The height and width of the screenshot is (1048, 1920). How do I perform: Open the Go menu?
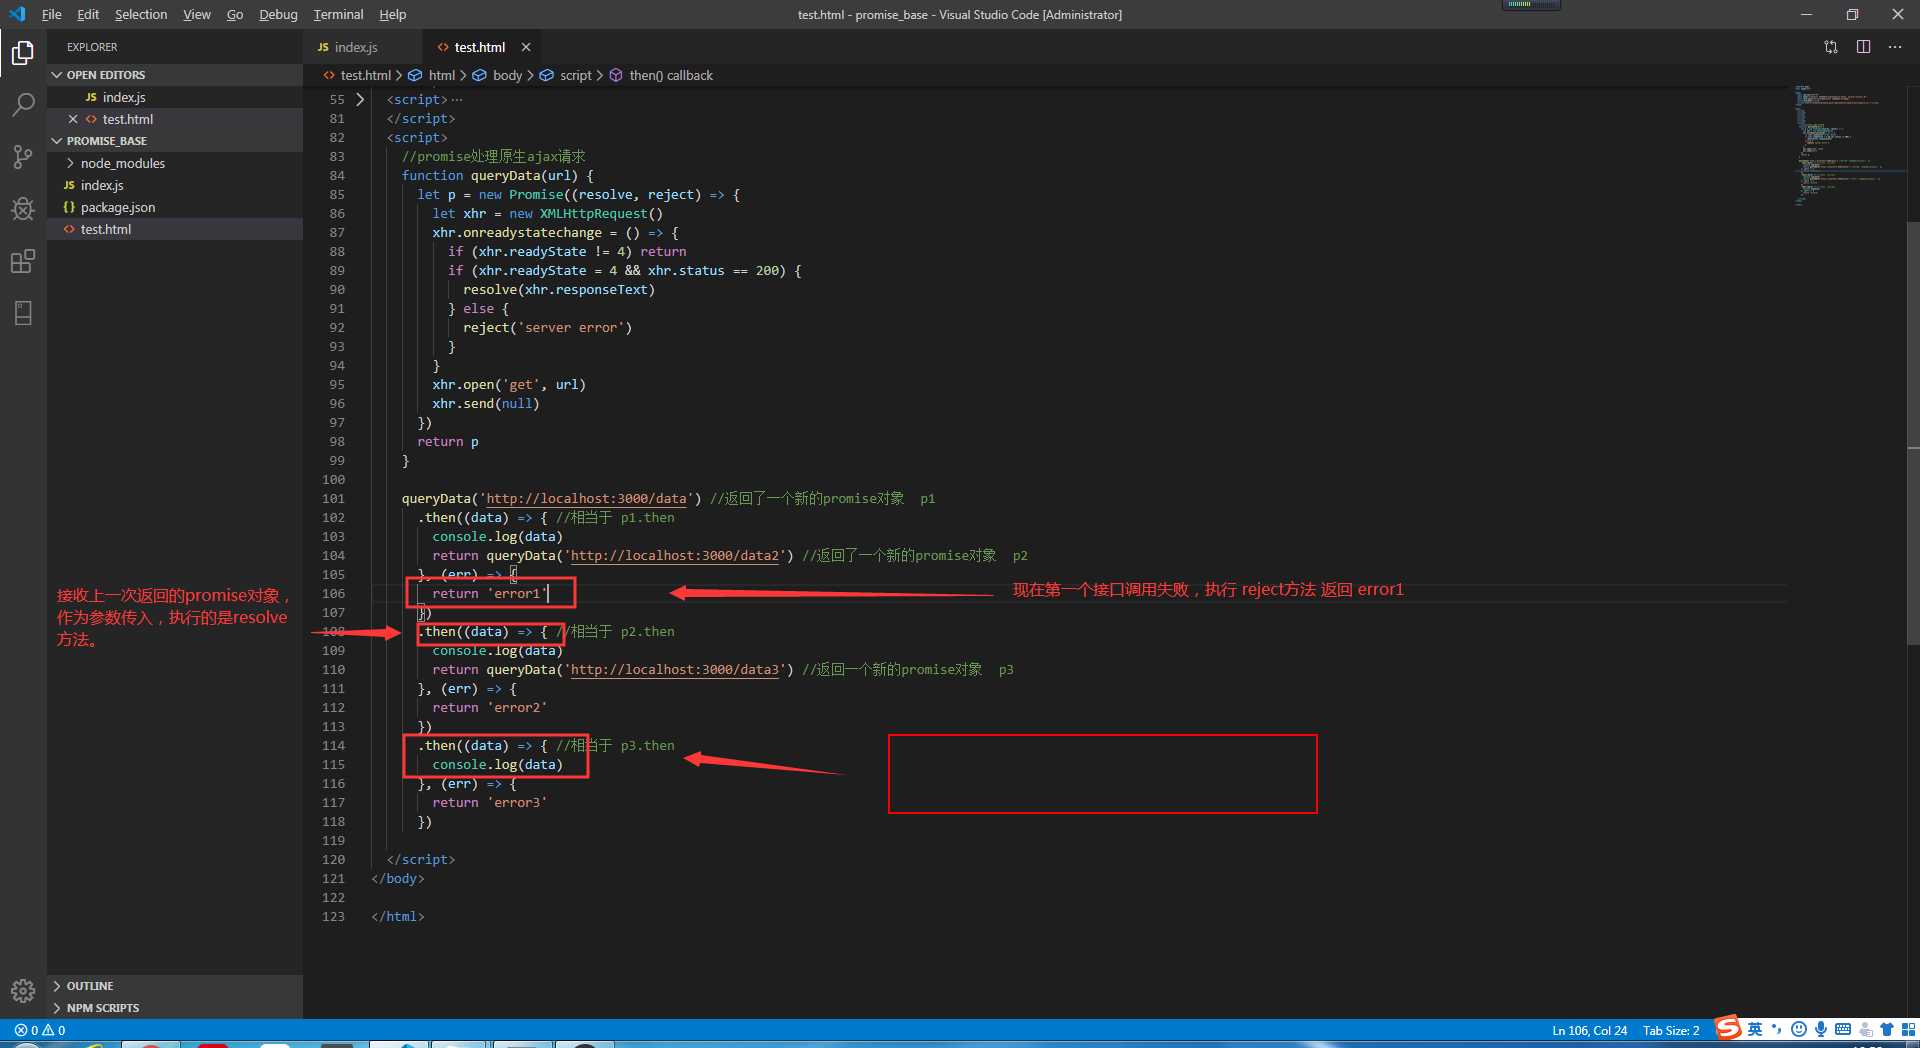[x=235, y=14]
